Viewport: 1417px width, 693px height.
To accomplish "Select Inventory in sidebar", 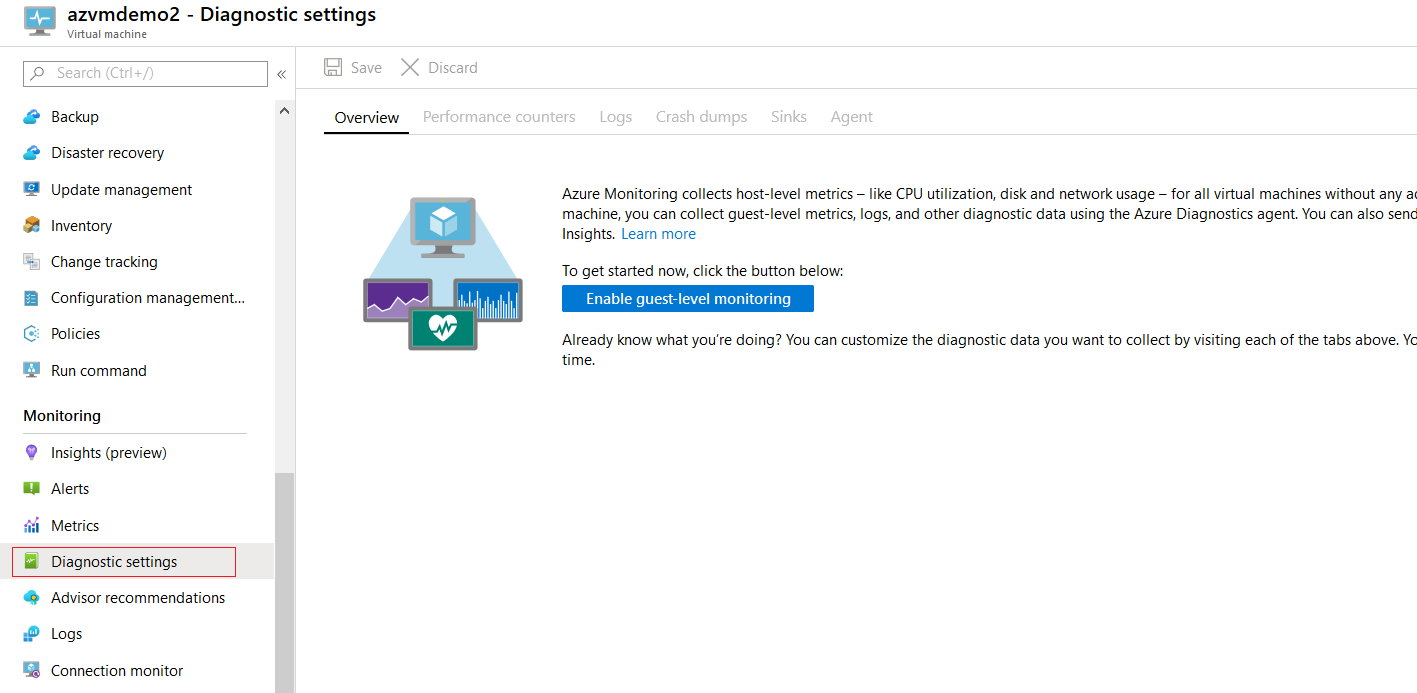I will coord(82,226).
